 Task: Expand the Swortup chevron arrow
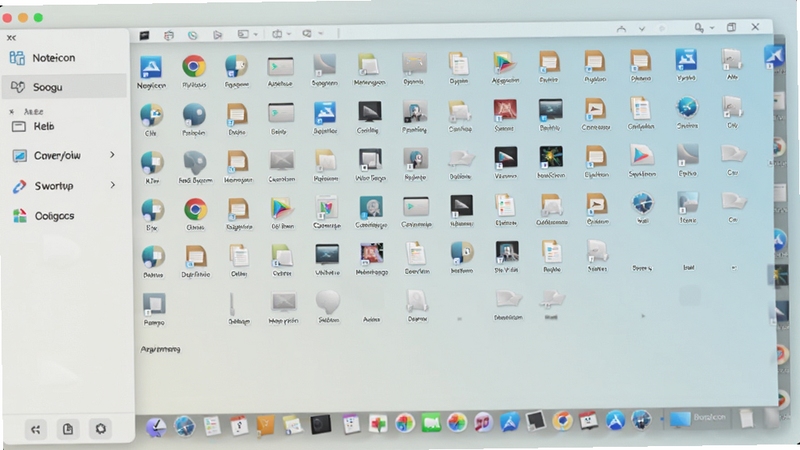point(112,185)
